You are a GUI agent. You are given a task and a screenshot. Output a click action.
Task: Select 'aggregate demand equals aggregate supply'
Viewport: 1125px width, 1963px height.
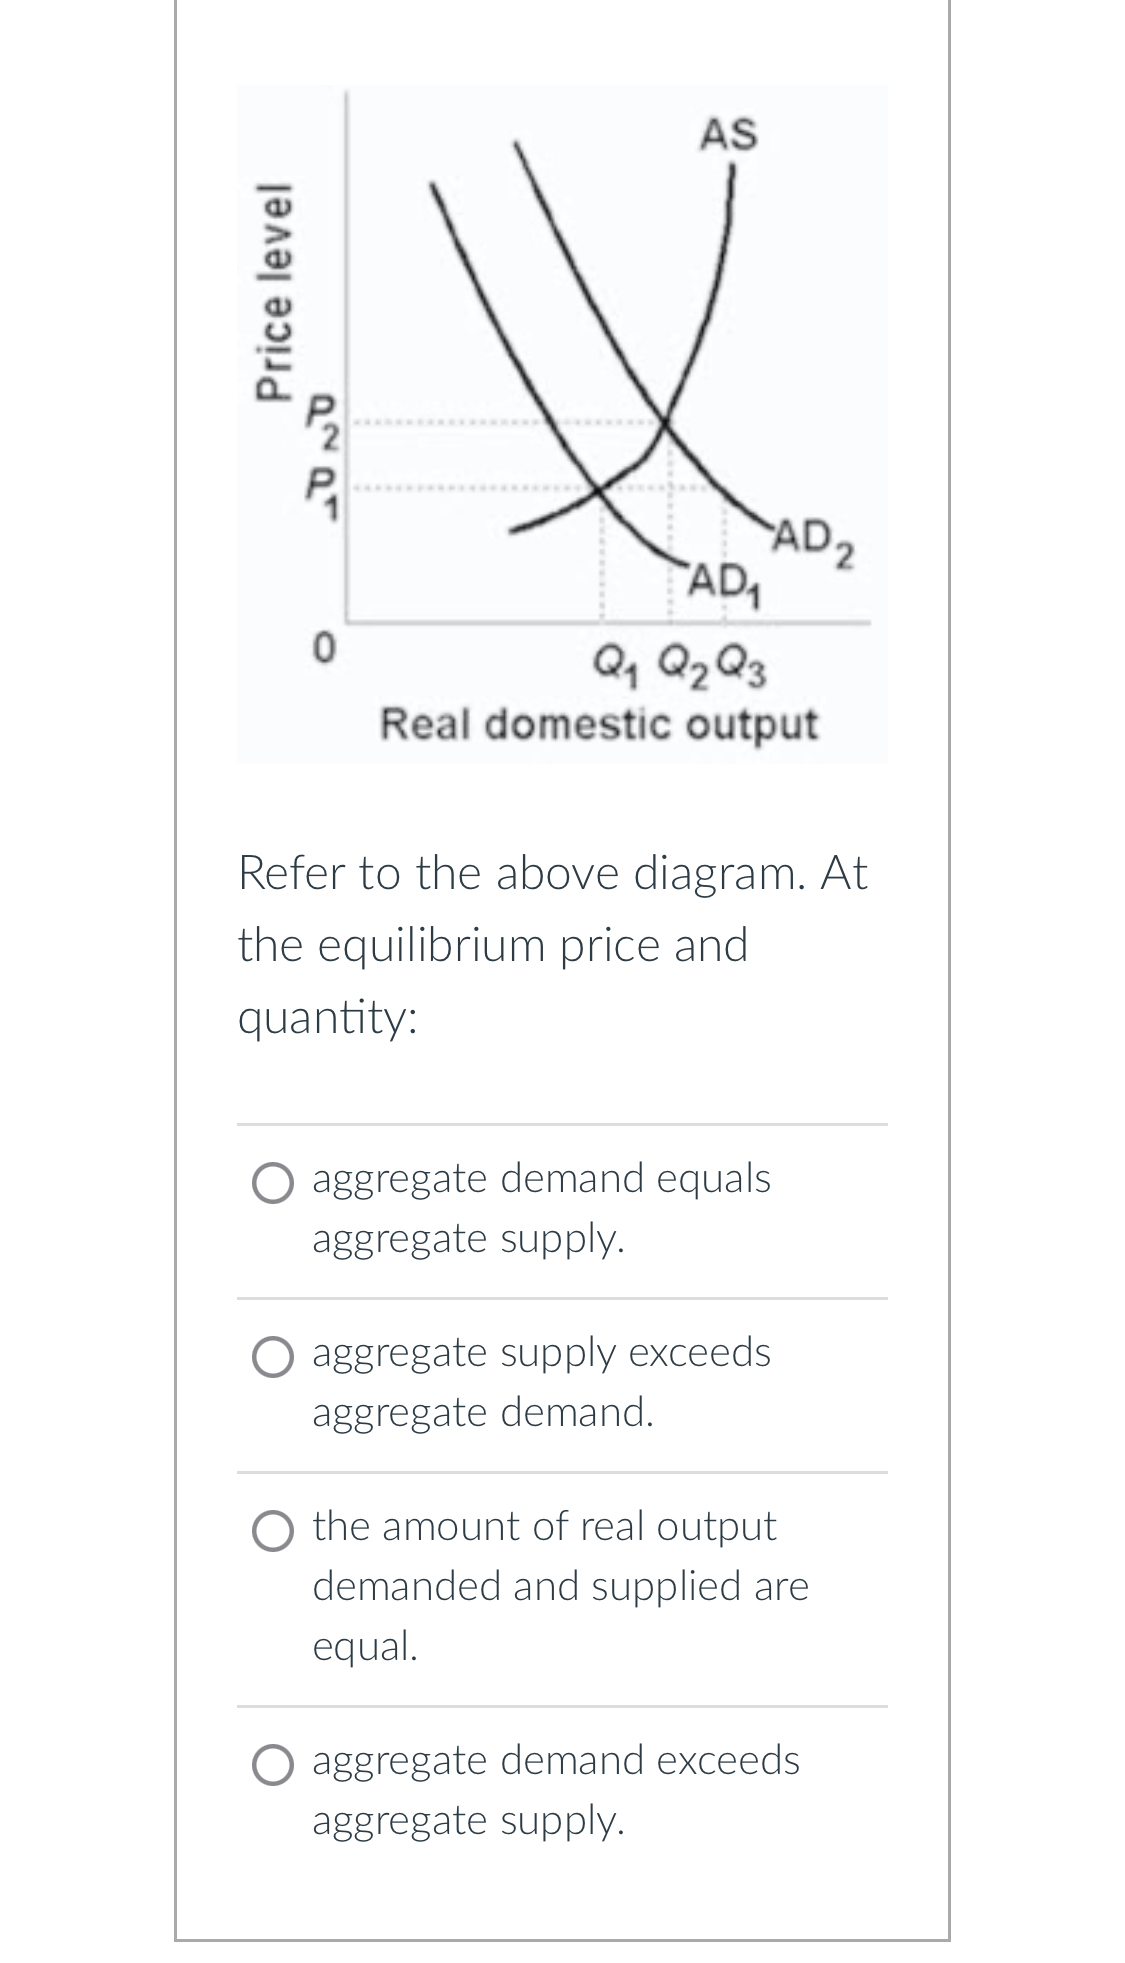tap(275, 1182)
